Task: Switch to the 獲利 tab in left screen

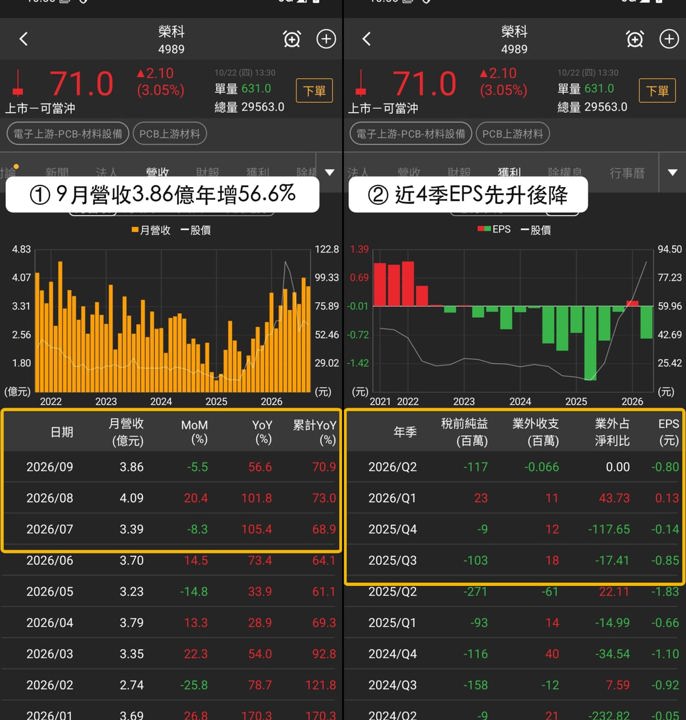Action: [258, 173]
